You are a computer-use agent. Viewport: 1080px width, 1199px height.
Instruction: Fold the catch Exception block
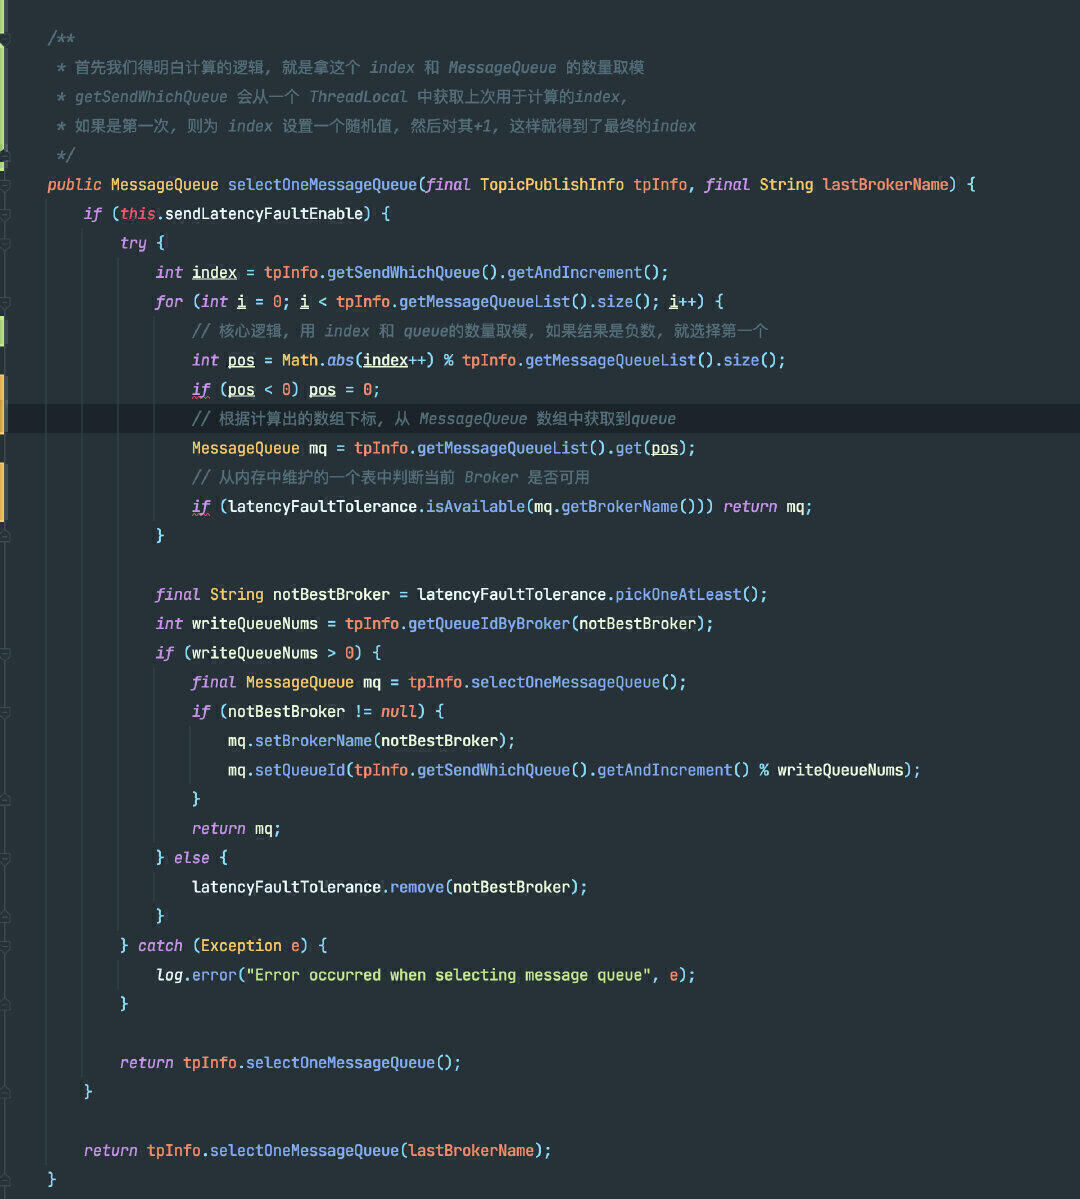tap(5, 946)
